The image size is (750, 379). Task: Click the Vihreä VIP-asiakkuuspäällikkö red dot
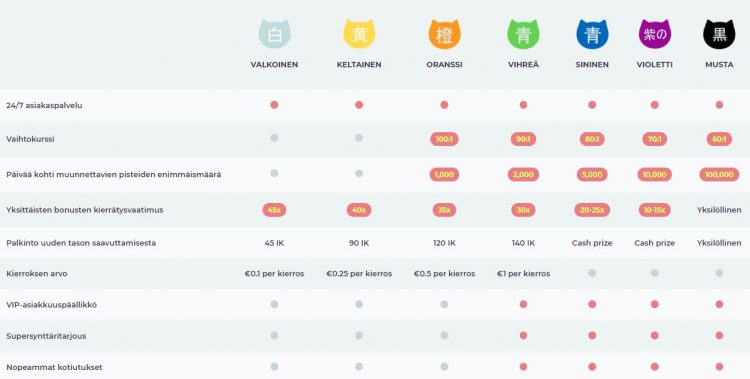(x=523, y=304)
